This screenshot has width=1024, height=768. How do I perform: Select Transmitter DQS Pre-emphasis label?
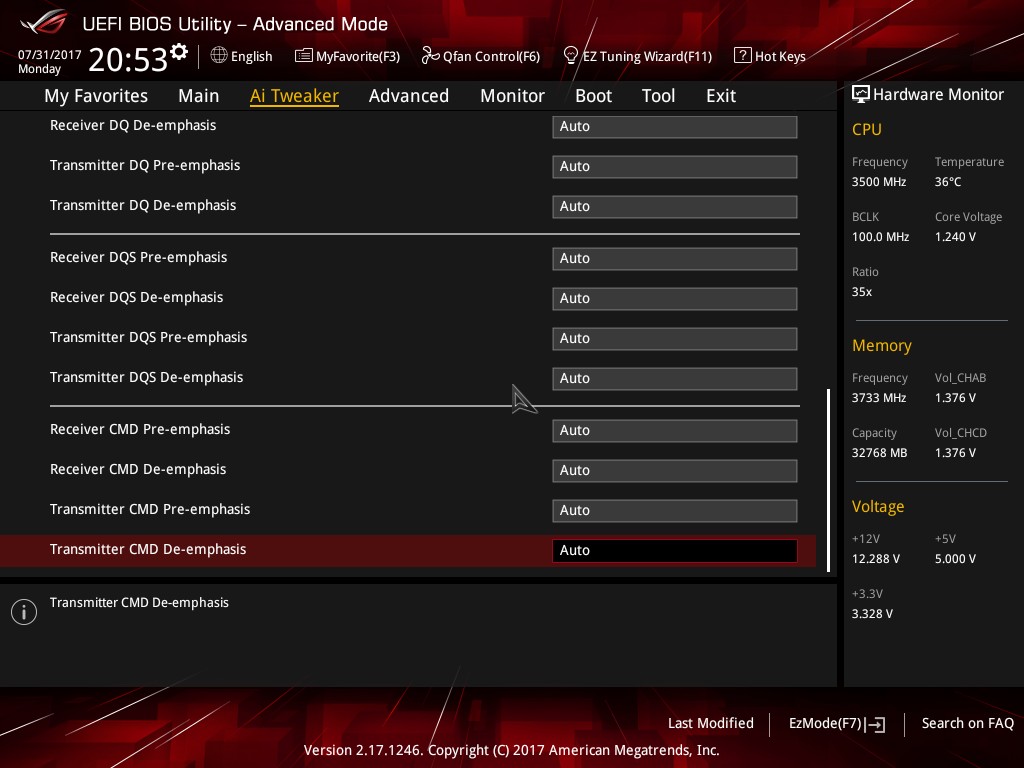148,337
